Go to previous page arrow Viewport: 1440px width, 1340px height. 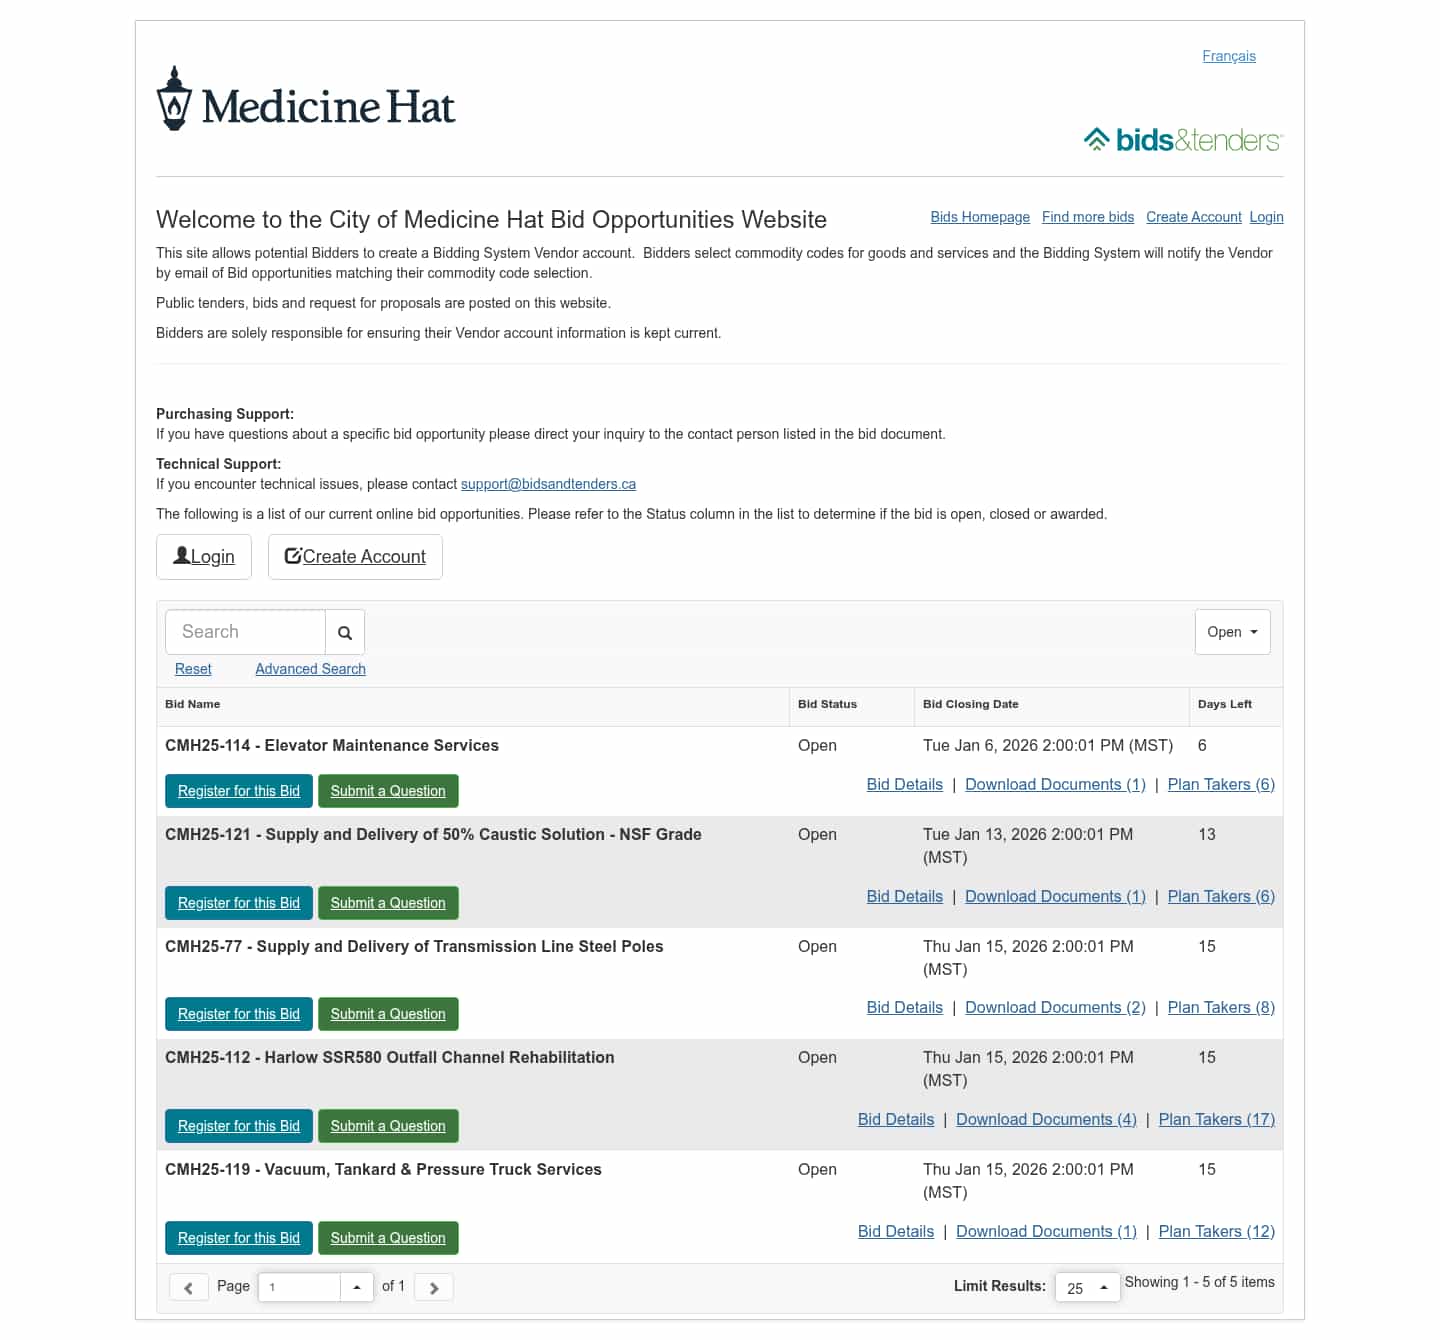tap(188, 1288)
